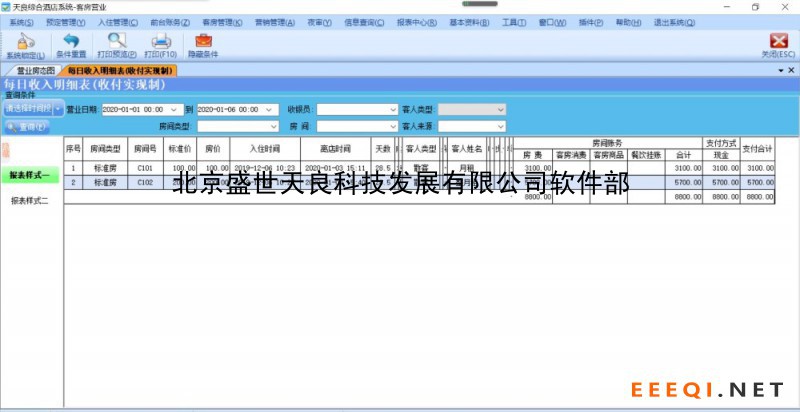The image size is (800, 412).
Task: Open the 报表中心 menu
Action: [x=414, y=21]
